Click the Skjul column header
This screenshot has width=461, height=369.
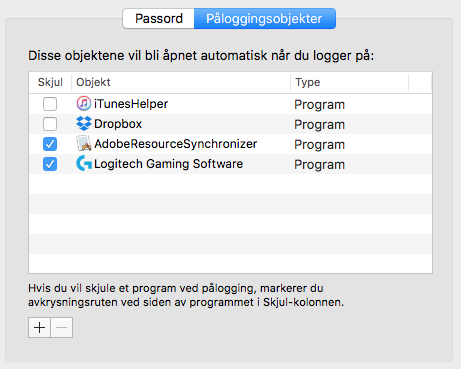tap(50, 82)
